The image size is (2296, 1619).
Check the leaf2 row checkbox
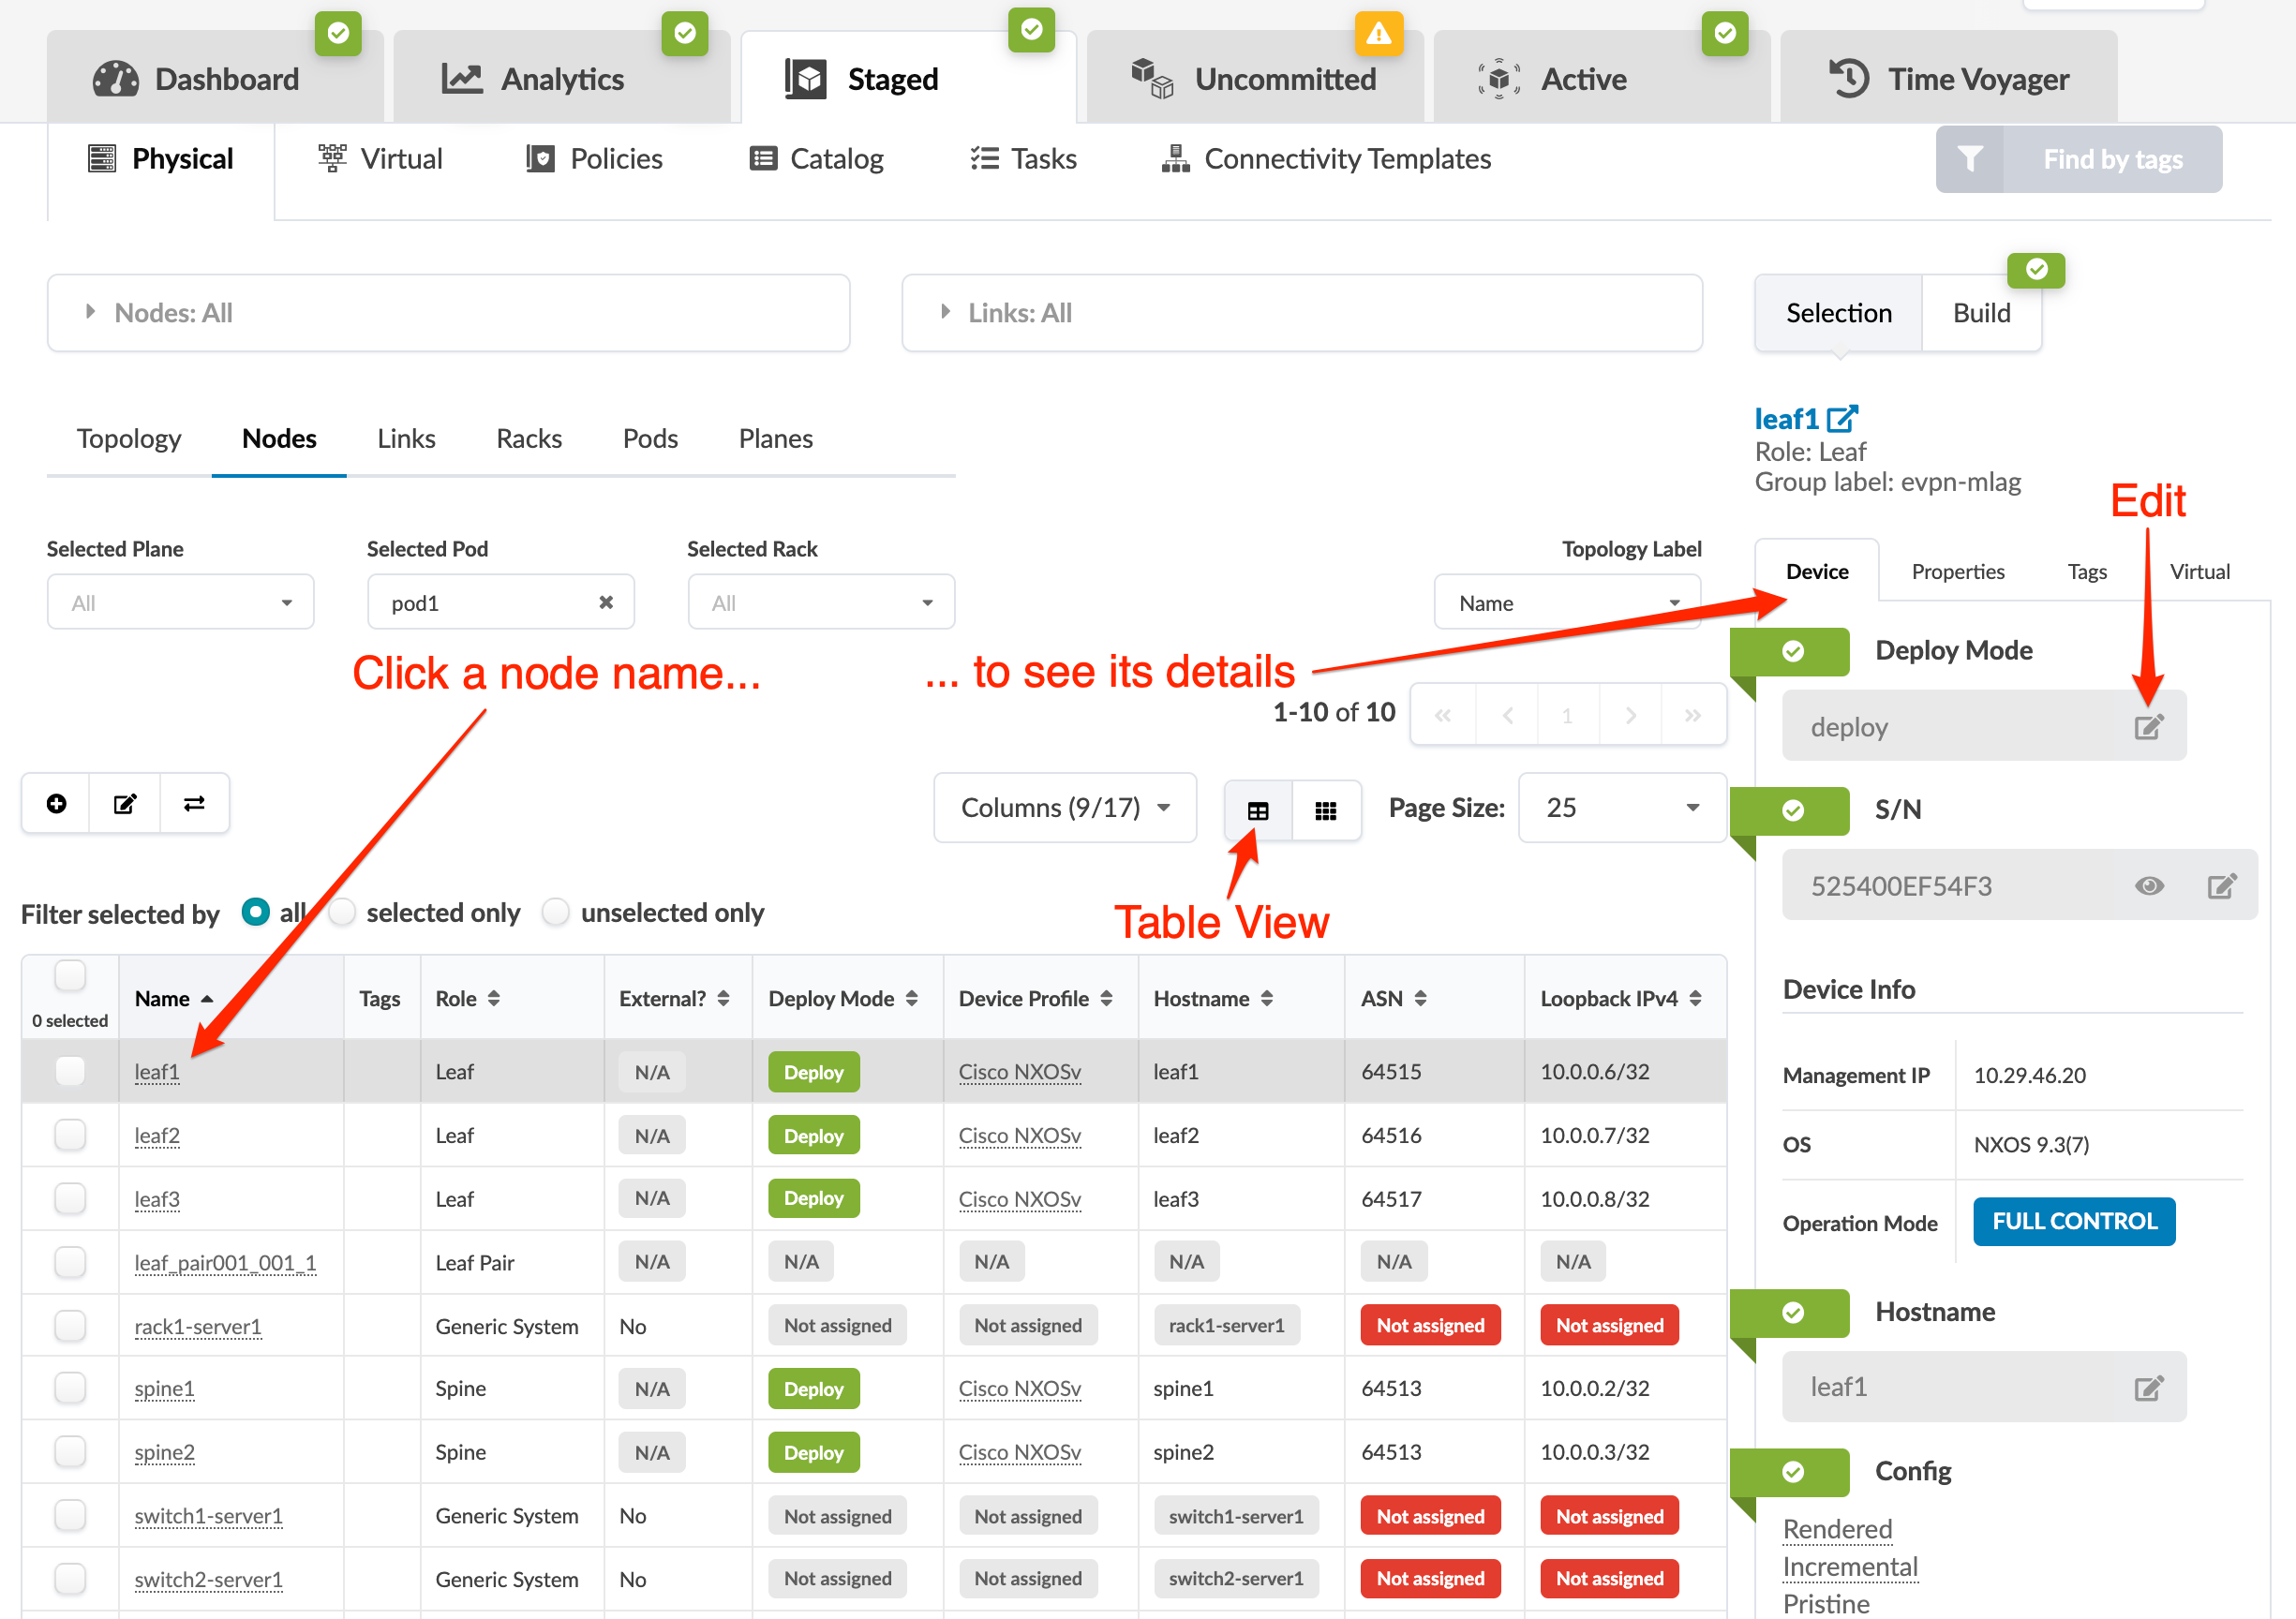(70, 1135)
